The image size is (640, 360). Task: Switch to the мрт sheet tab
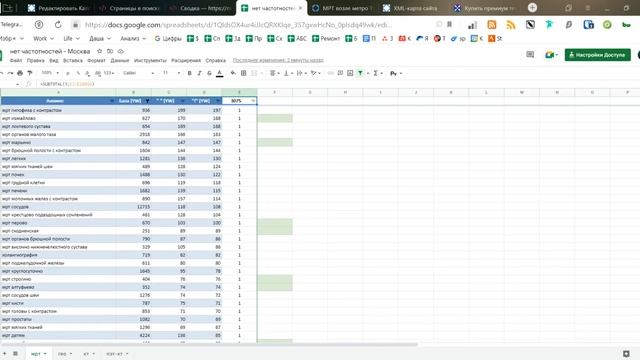coord(39,354)
